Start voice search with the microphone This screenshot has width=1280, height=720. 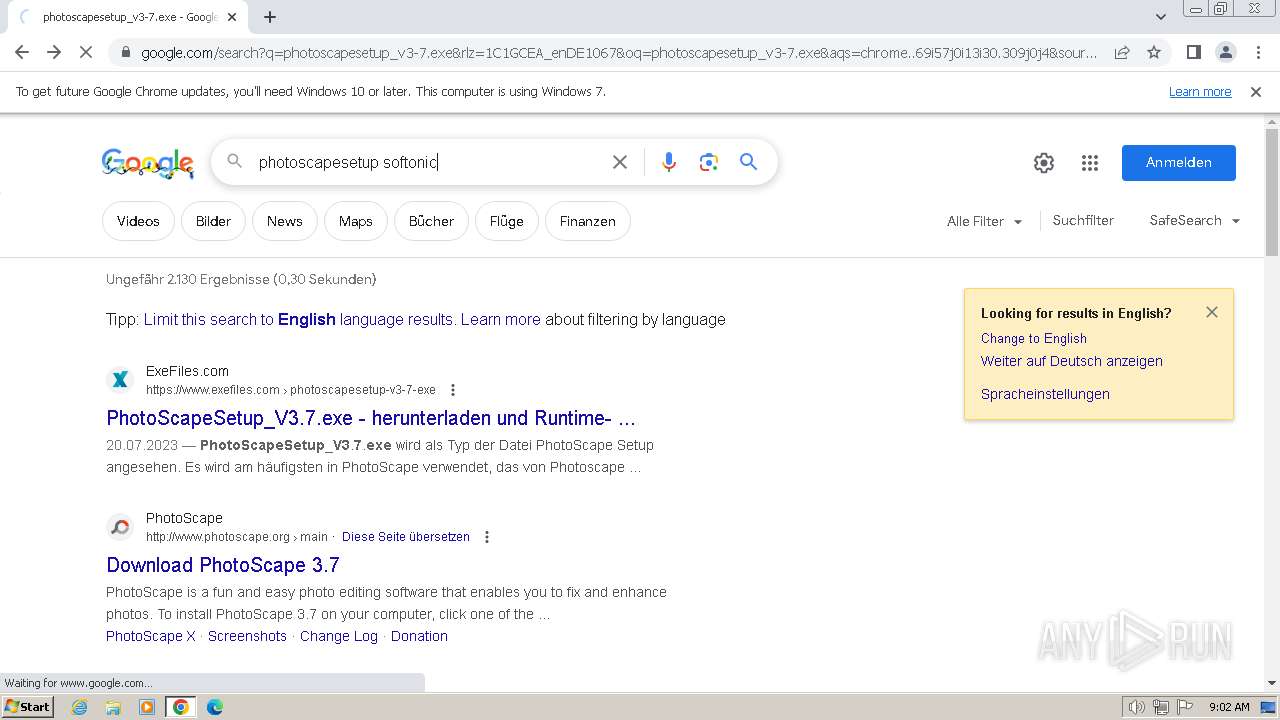(x=669, y=162)
